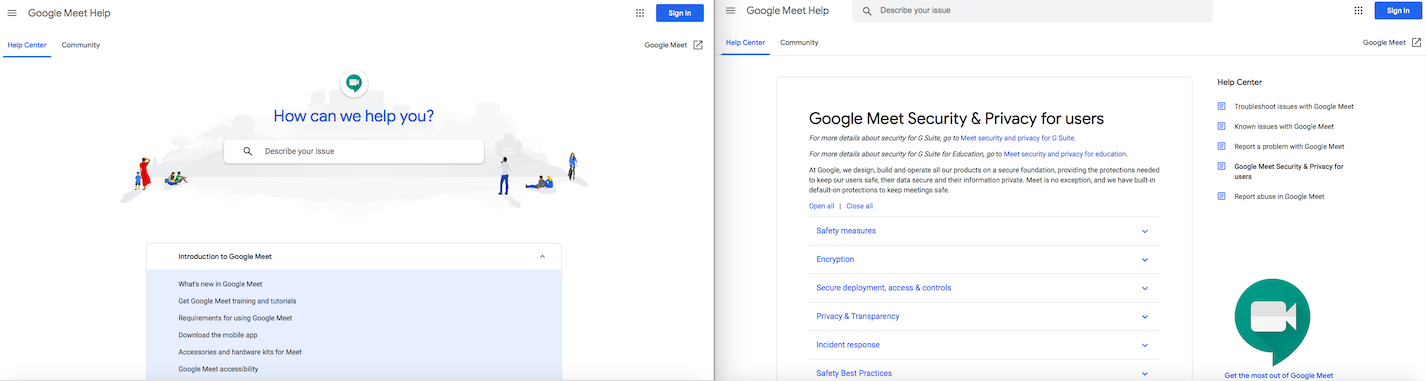Screen dimensions: 1426x381
Task: Open Accessories and hardware kits for Meet
Action: pyautogui.click(x=240, y=352)
